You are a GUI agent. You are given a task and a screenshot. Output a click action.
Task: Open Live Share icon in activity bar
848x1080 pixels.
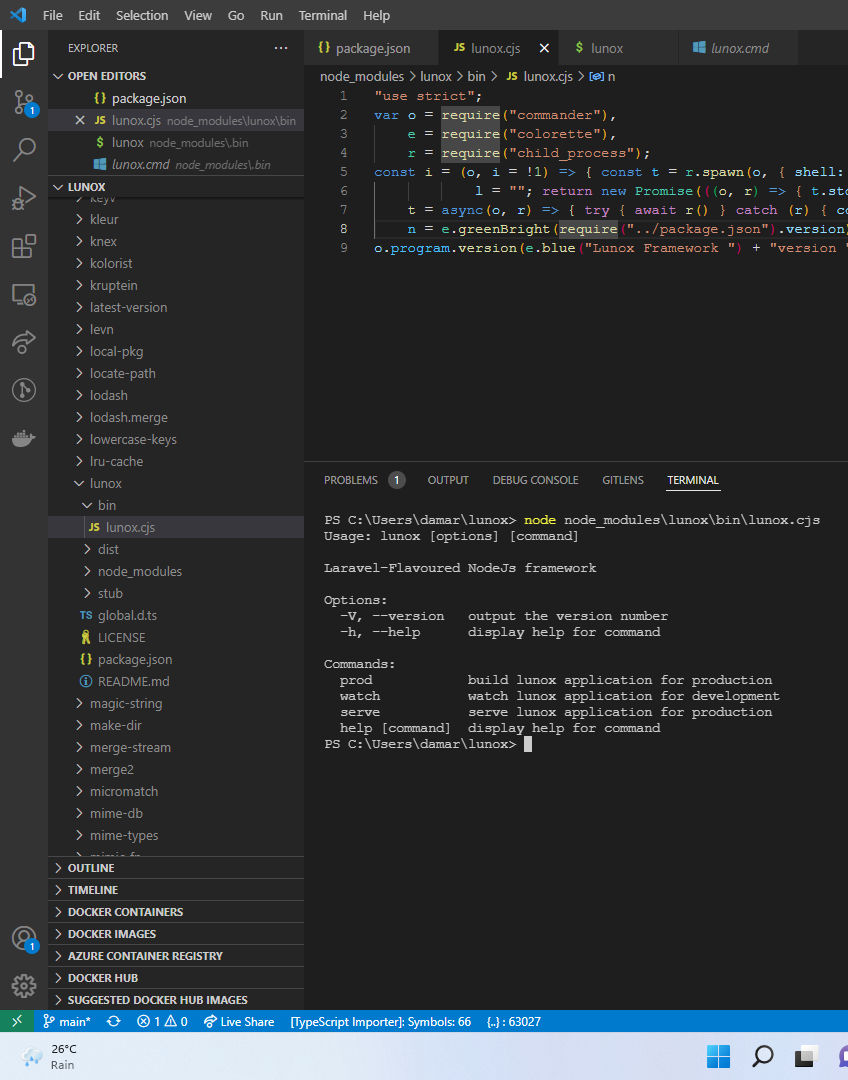23,342
